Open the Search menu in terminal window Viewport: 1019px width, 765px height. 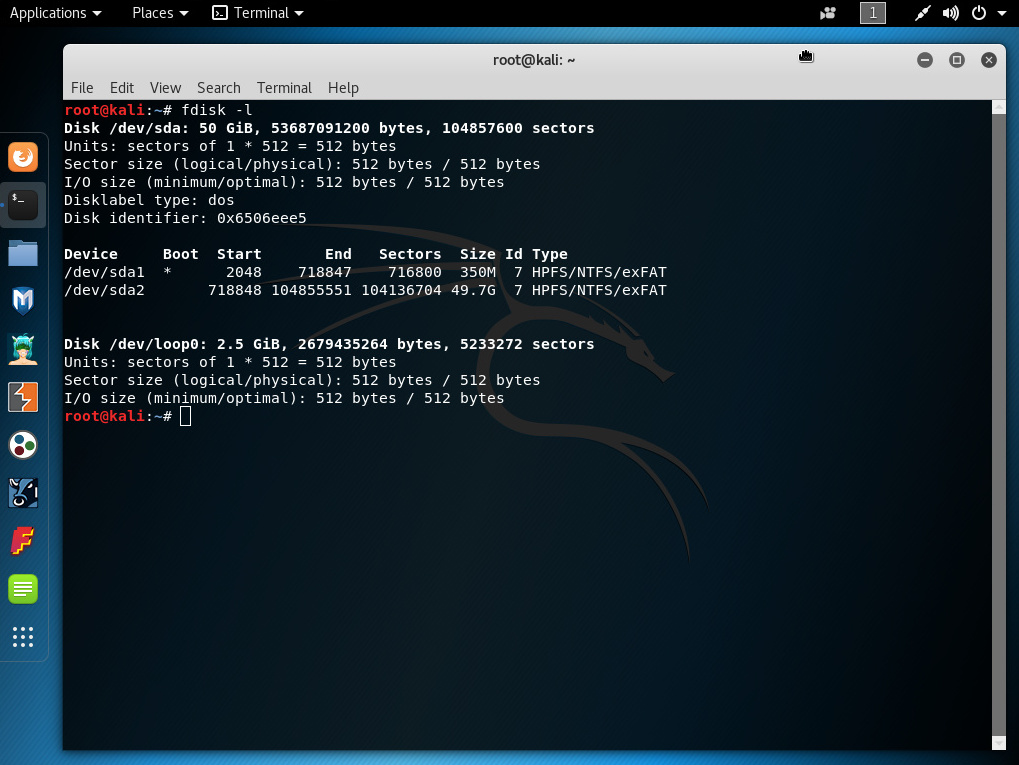pos(218,88)
